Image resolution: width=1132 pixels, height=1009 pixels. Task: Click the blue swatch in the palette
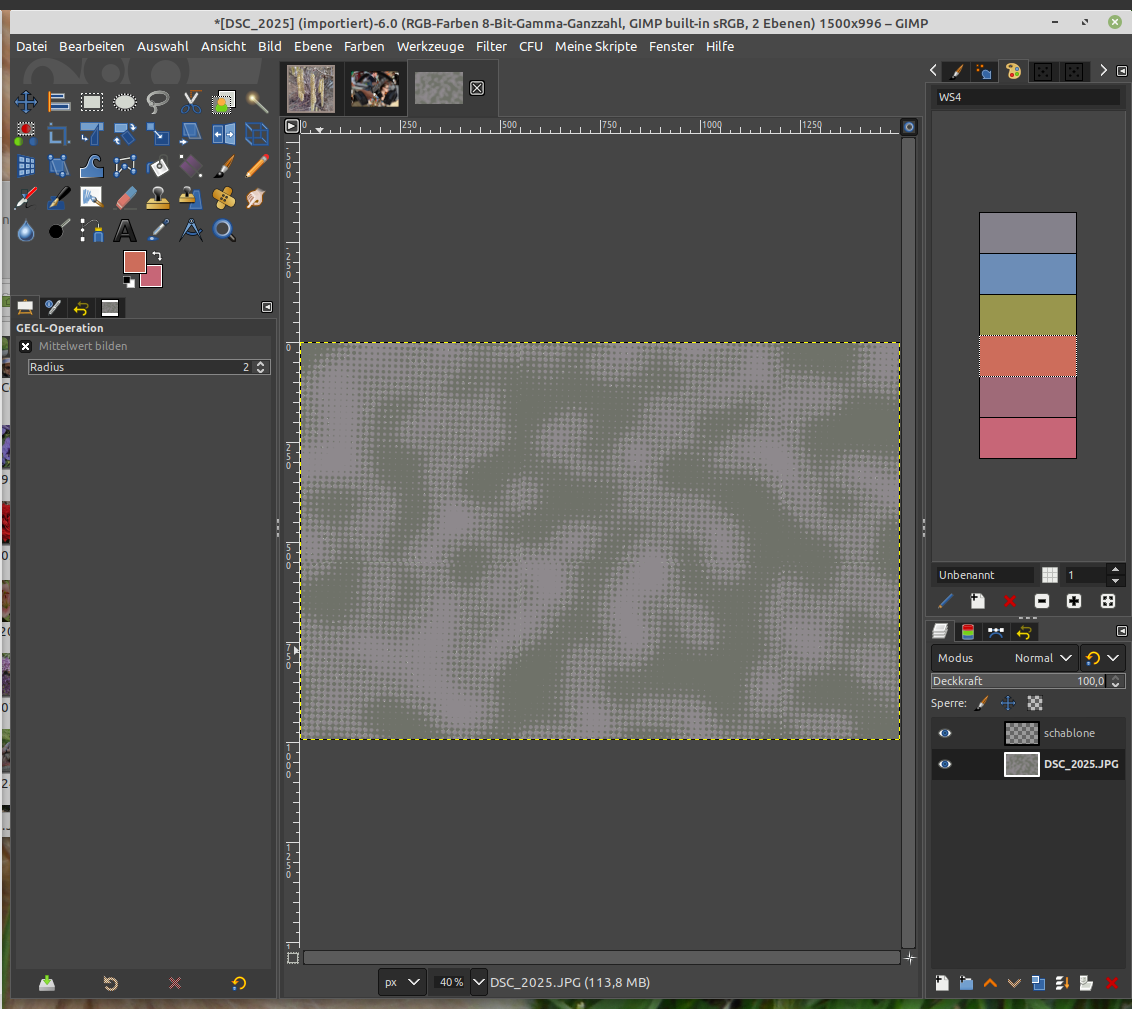point(1027,274)
